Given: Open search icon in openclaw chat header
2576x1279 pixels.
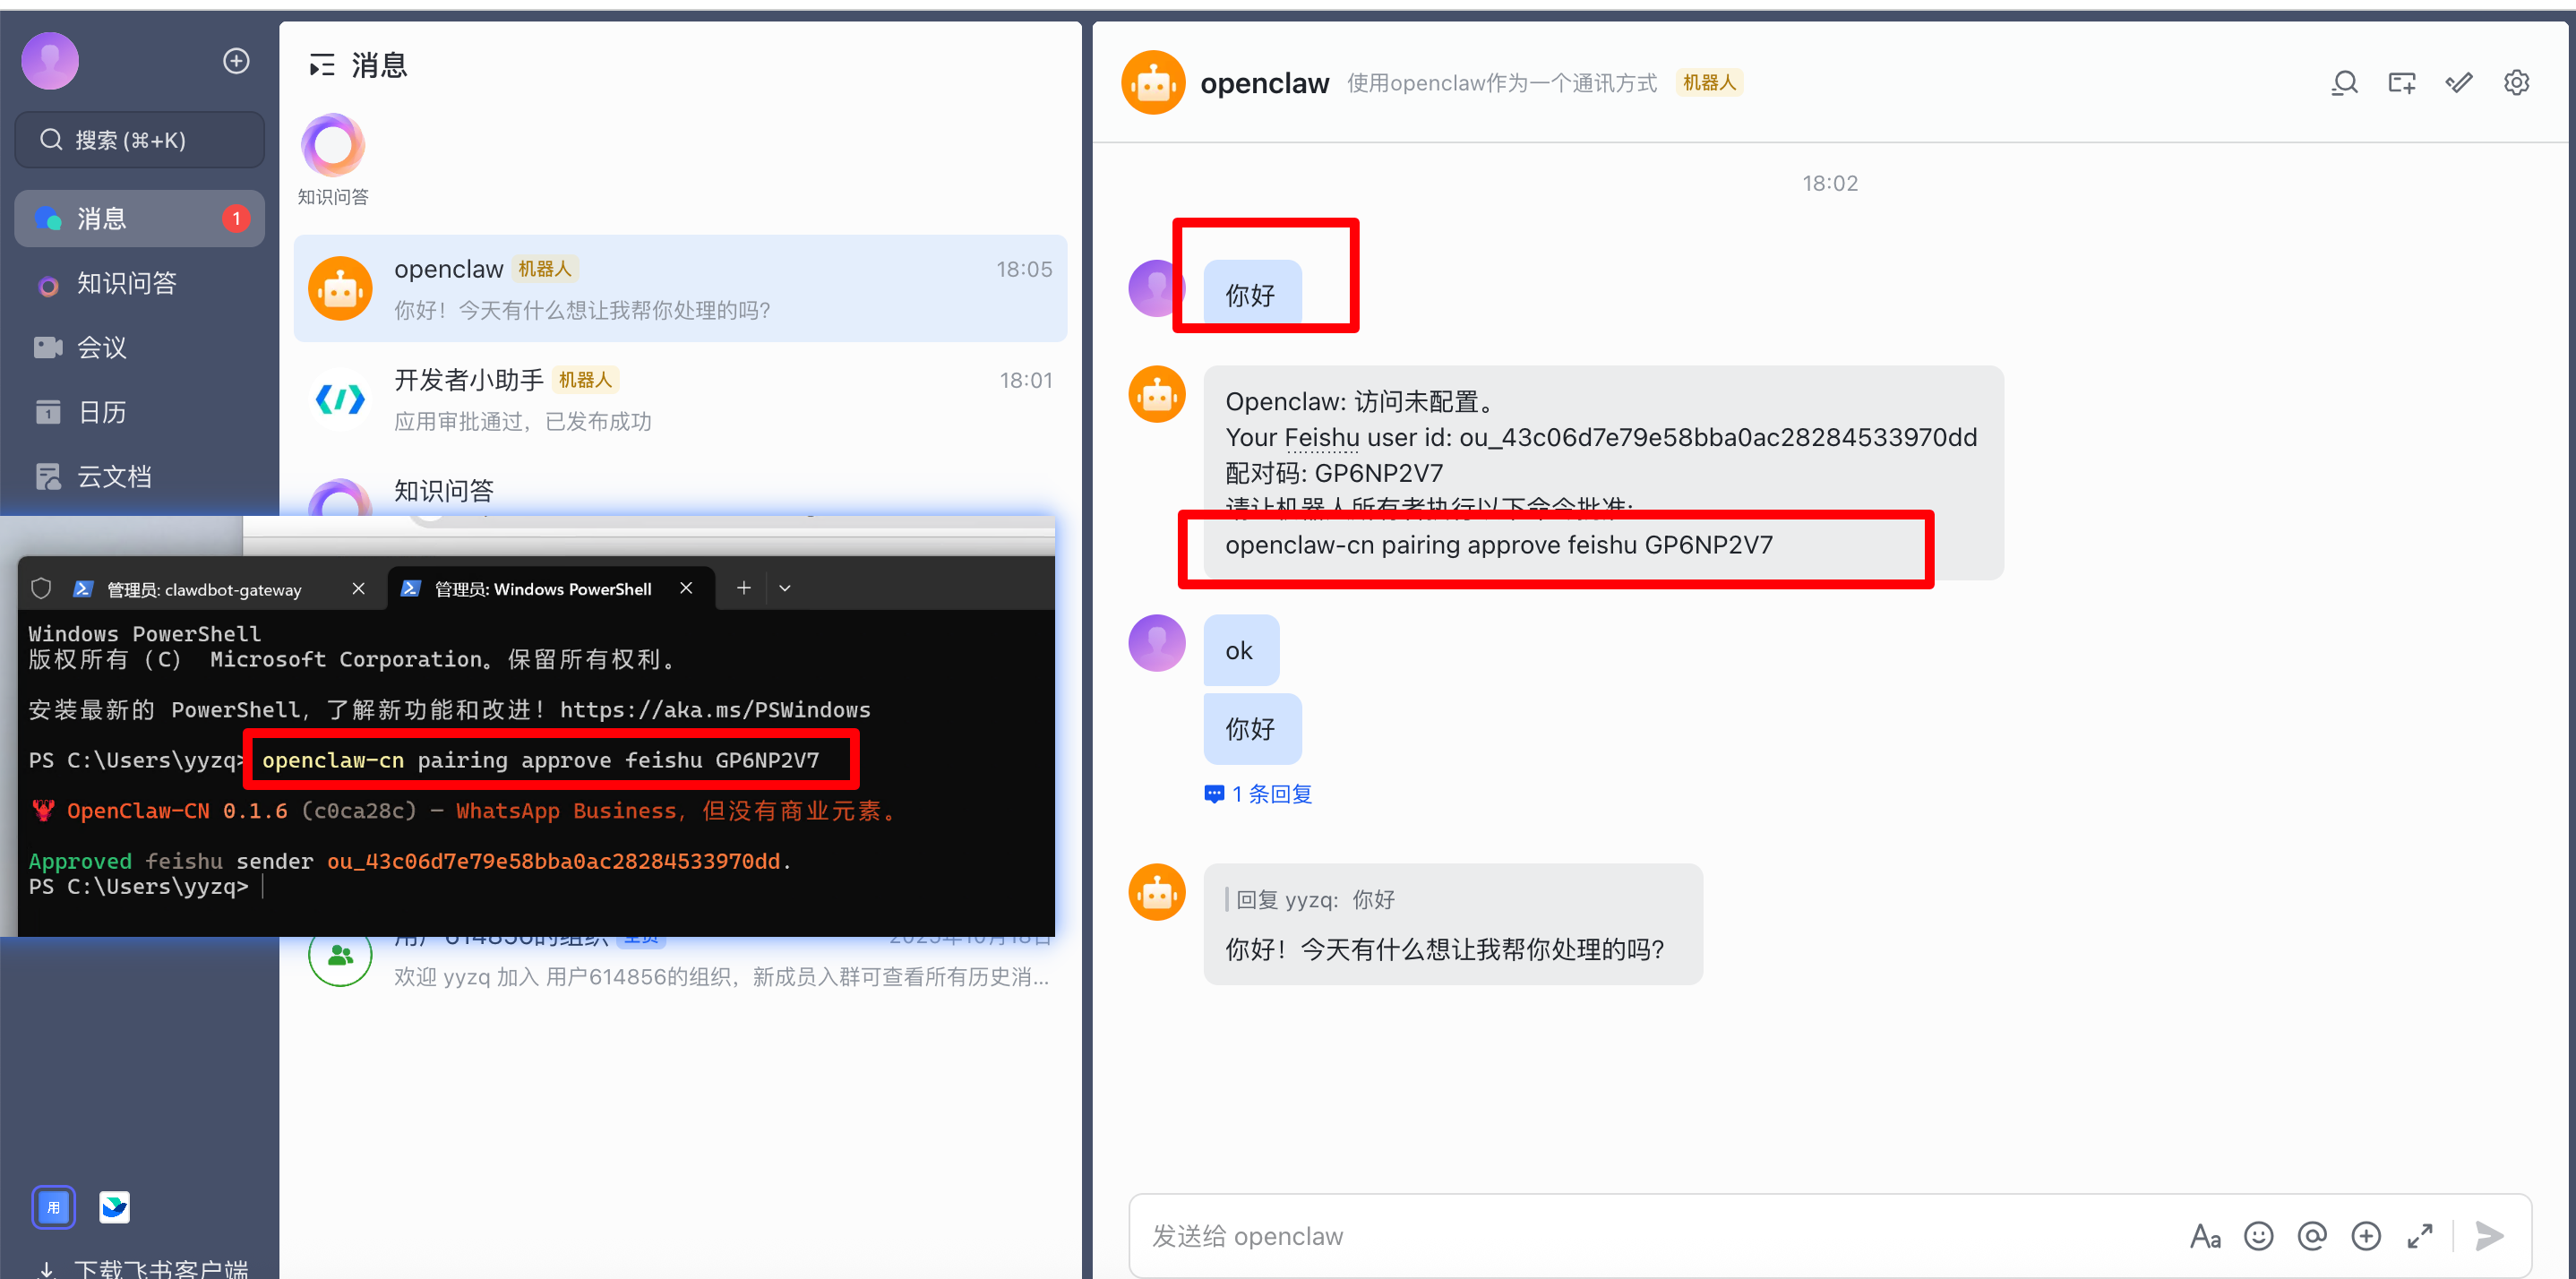Looking at the screenshot, I should [2344, 83].
